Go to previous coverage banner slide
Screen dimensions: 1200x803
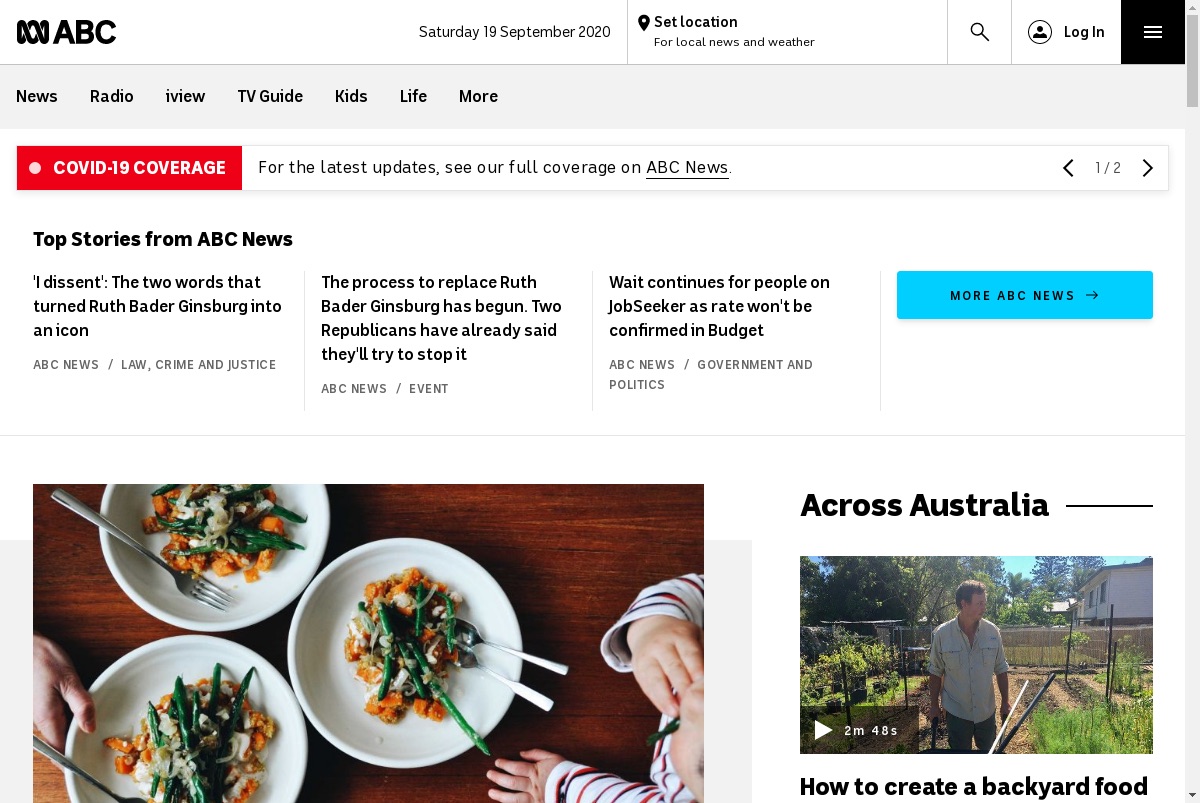[x=1068, y=168]
